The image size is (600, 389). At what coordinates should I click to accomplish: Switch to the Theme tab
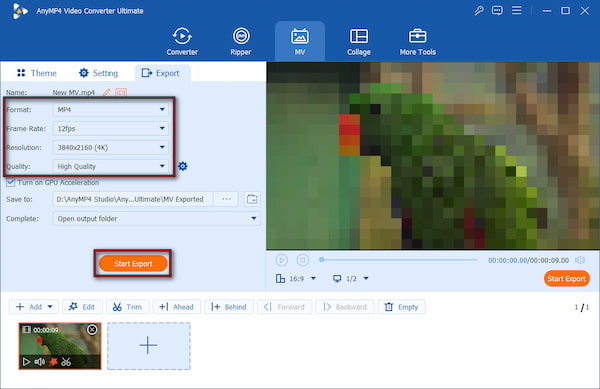(x=37, y=73)
